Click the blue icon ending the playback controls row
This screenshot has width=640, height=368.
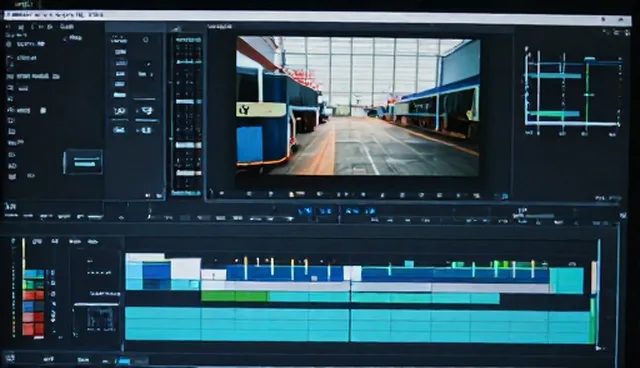(504, 196)
